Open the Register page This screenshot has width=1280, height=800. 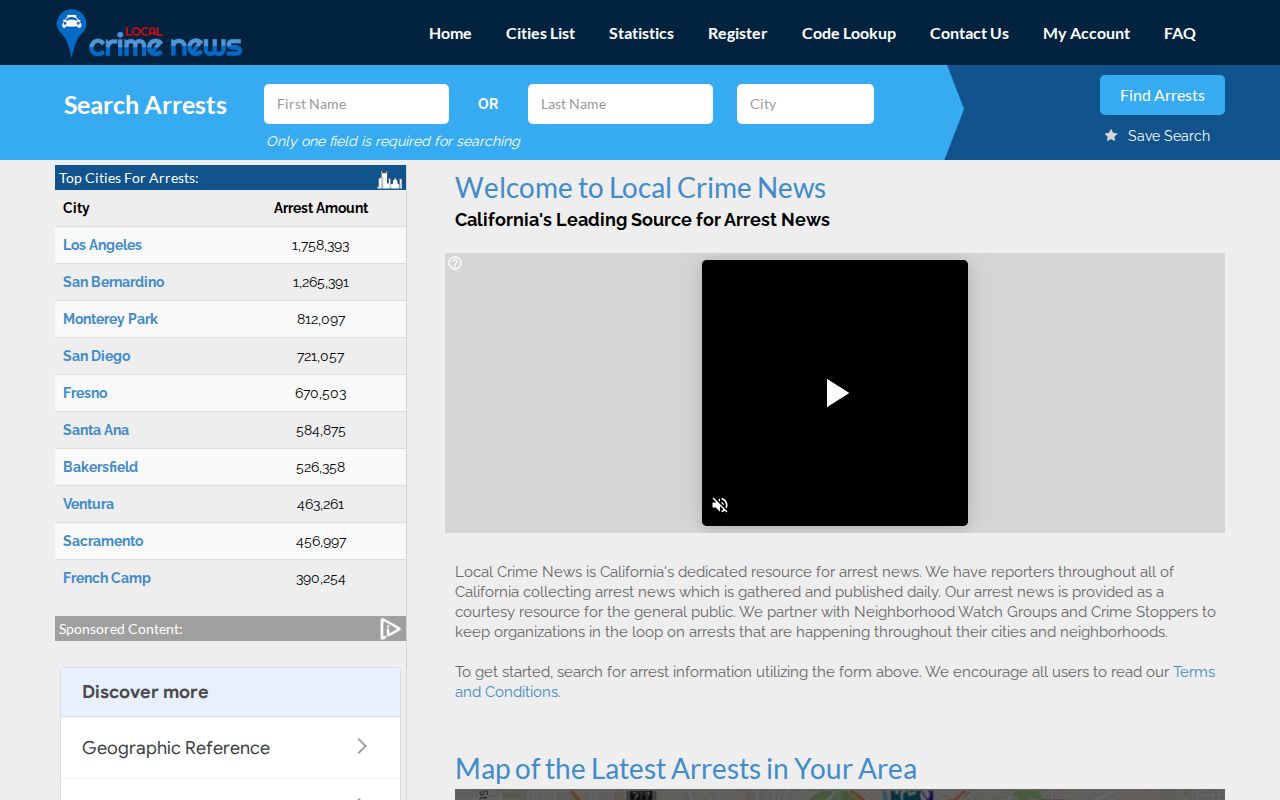738,33
